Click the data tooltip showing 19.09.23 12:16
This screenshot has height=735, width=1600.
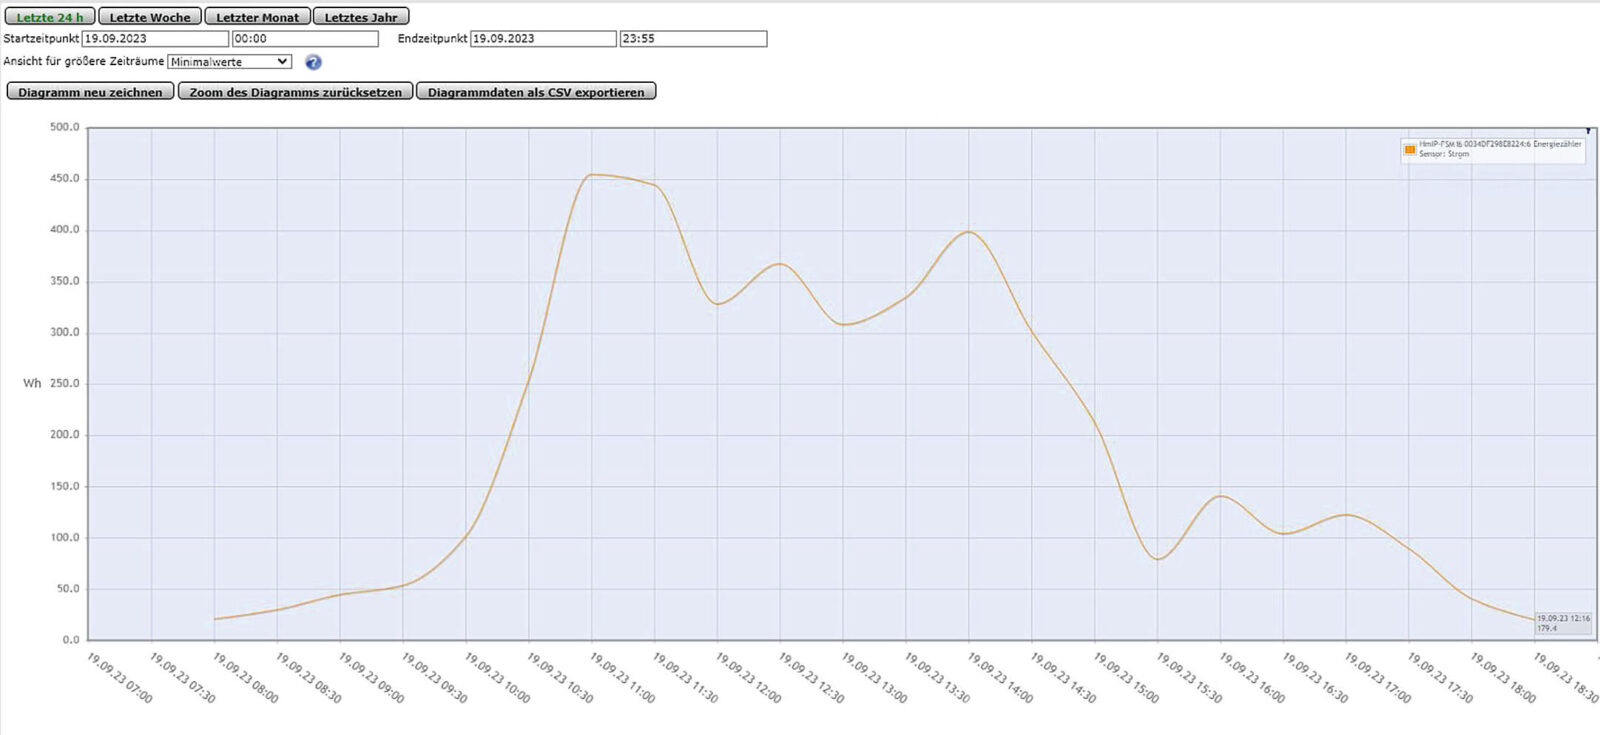click(x=1563, y=623)
